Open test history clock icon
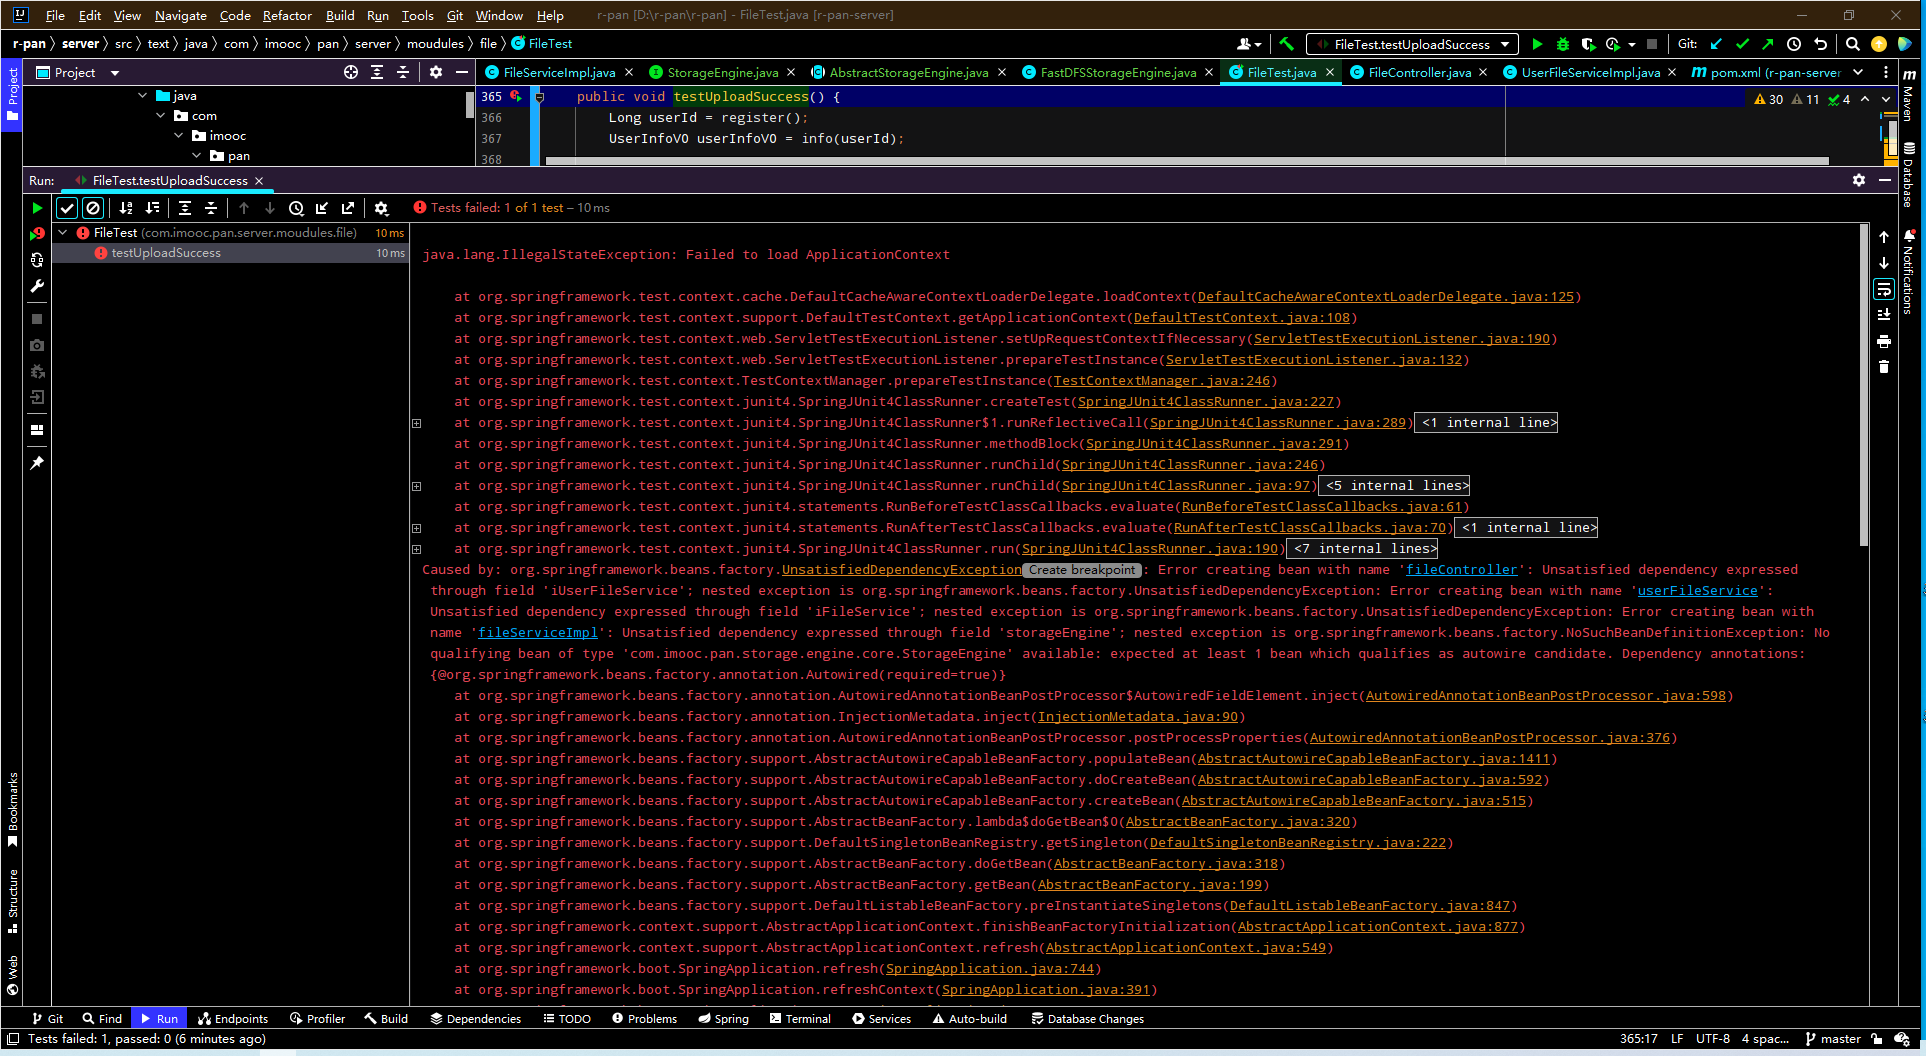This screenshot has width=1926, height=1056. 296,208
